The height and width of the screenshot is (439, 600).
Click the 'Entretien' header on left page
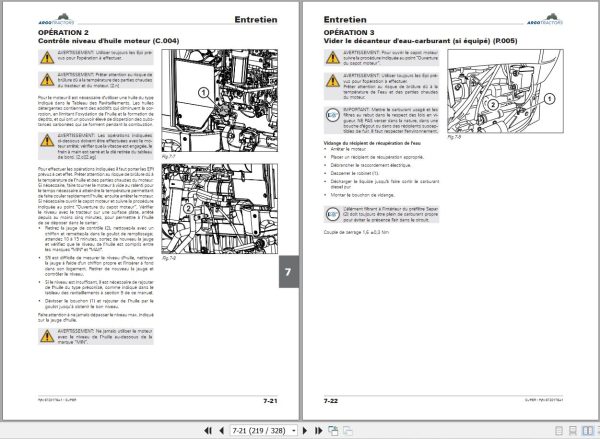pos(256,20)
